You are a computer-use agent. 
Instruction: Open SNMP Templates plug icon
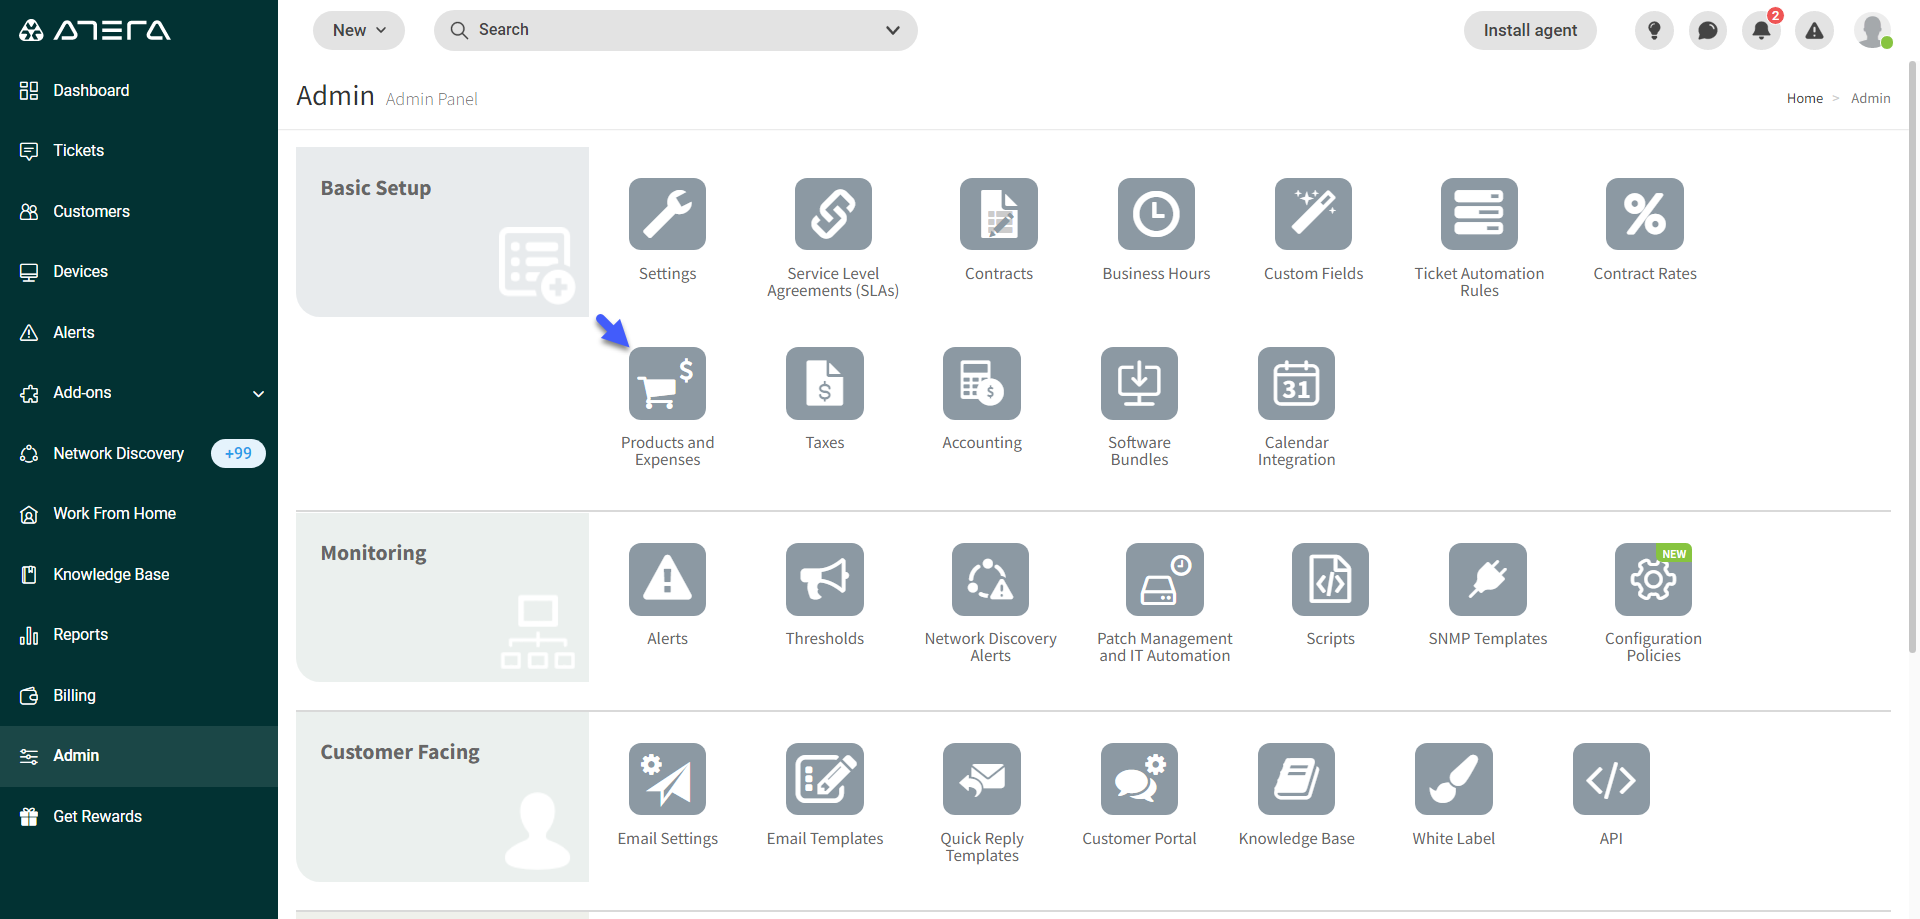1488,579
